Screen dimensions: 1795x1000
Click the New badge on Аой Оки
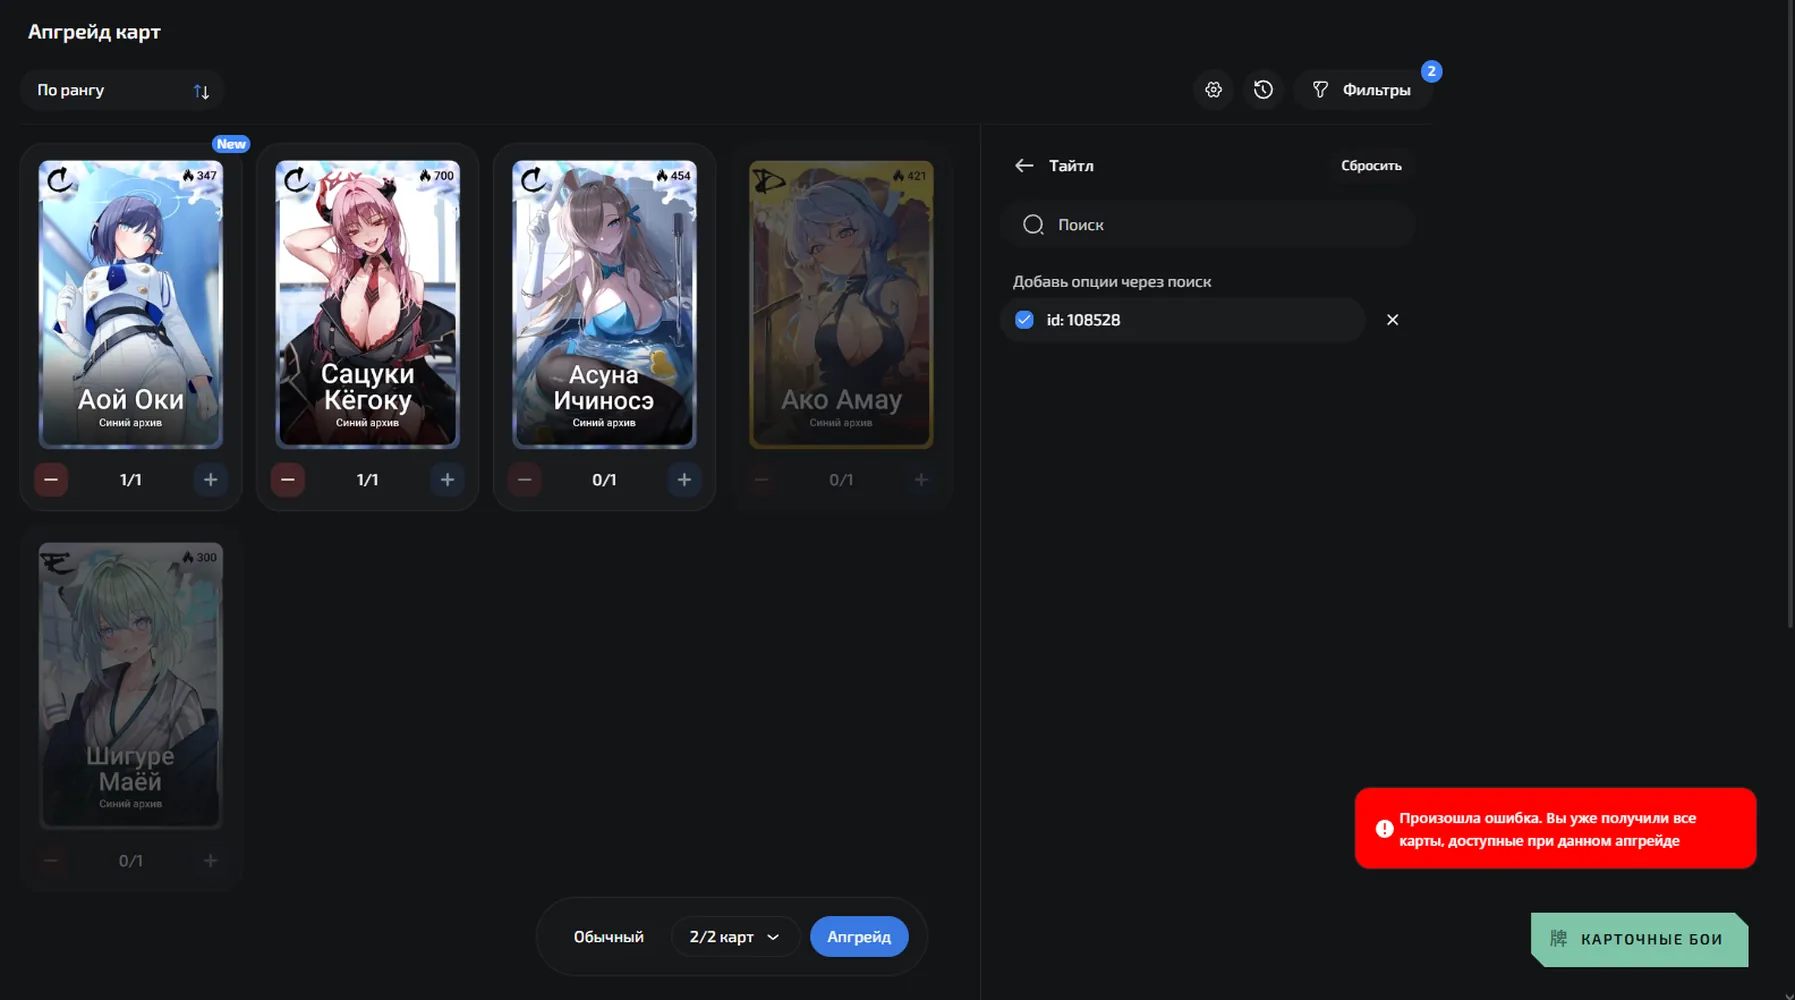coord(231,144)
